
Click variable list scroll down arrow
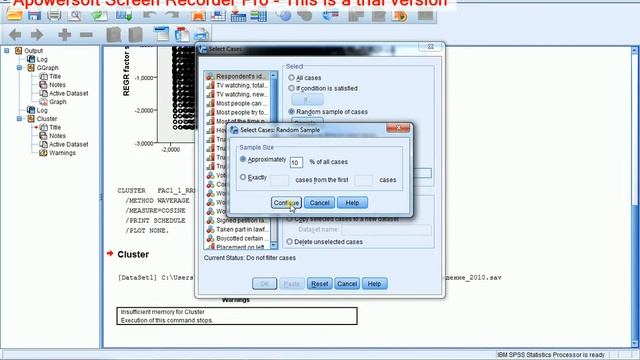[273, 245]
